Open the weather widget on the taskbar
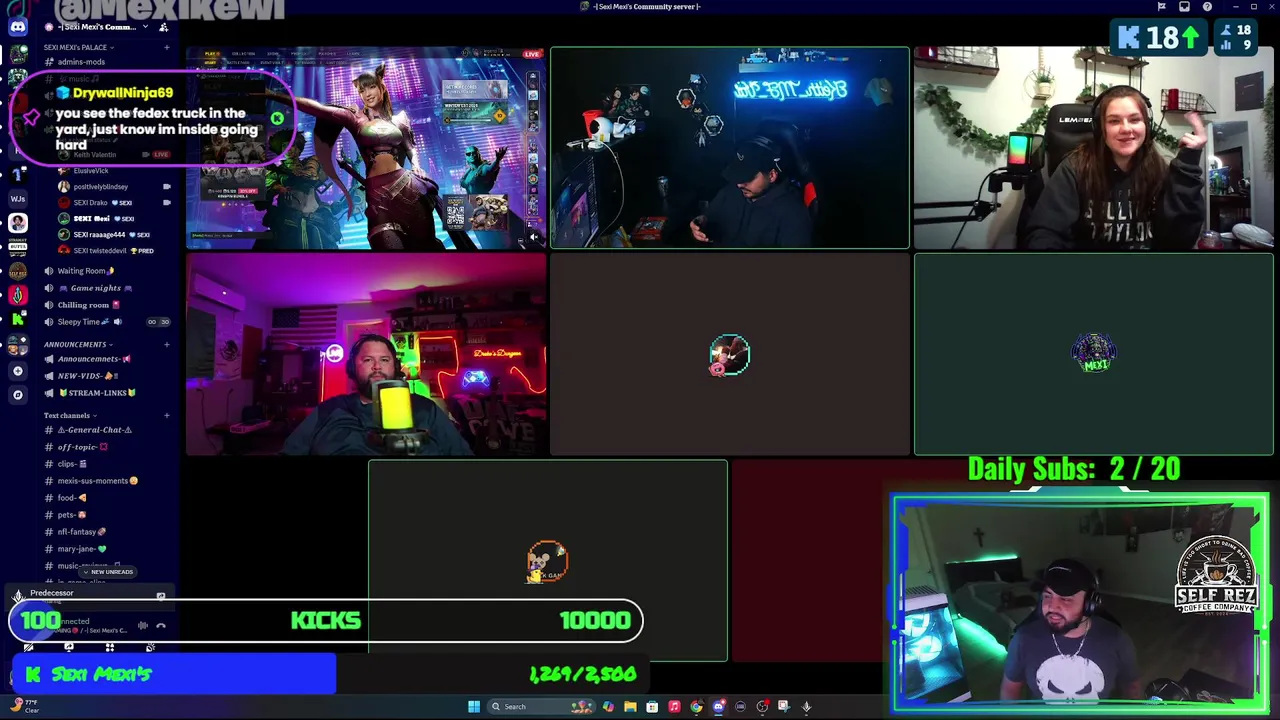 [x=24, y=706]
